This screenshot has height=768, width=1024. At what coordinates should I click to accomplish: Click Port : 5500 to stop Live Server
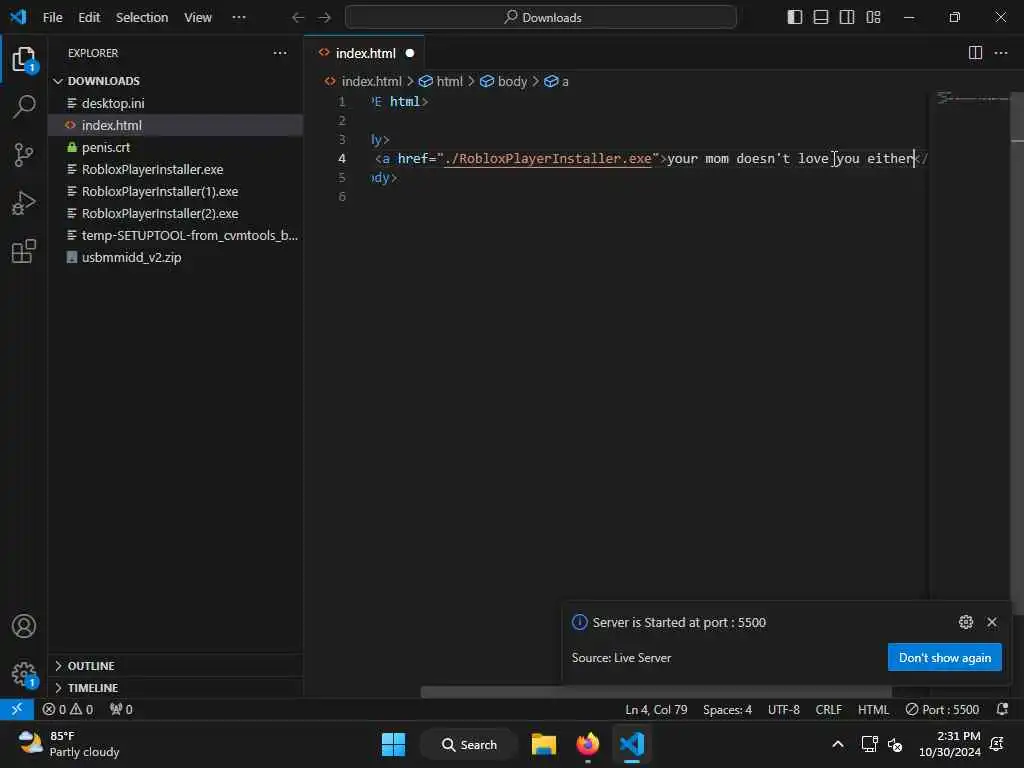942,709
